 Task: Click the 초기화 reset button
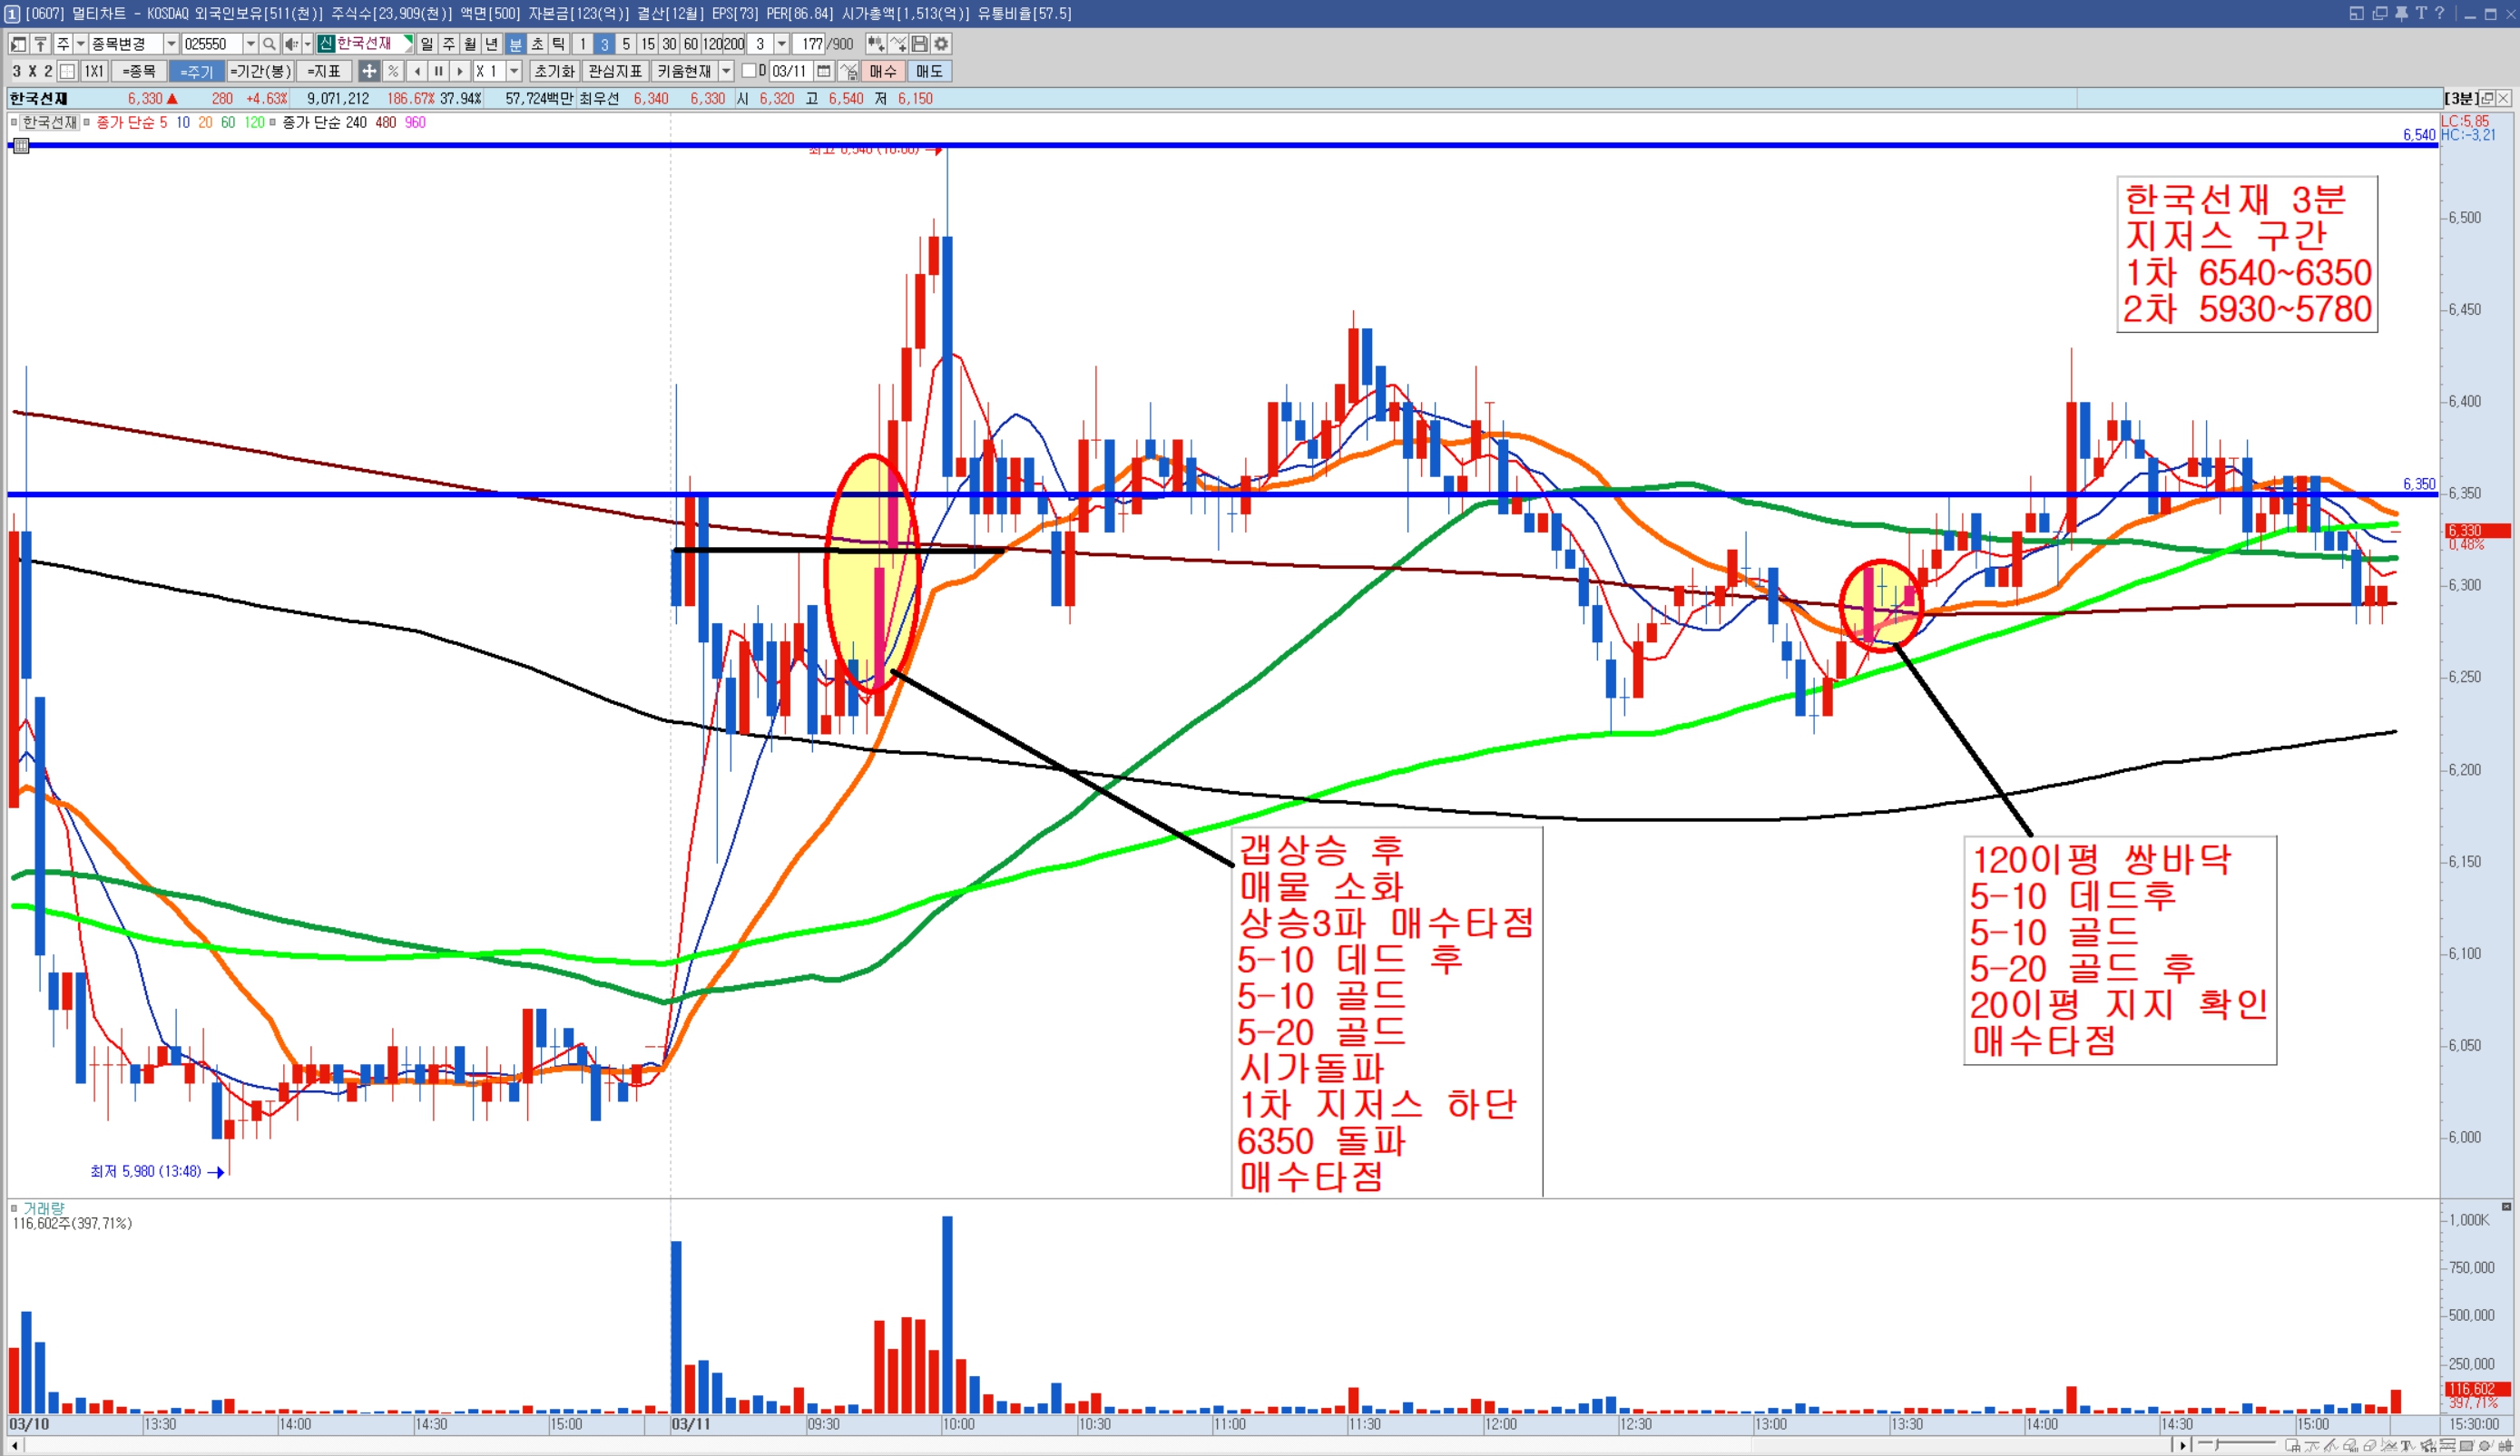554,71
